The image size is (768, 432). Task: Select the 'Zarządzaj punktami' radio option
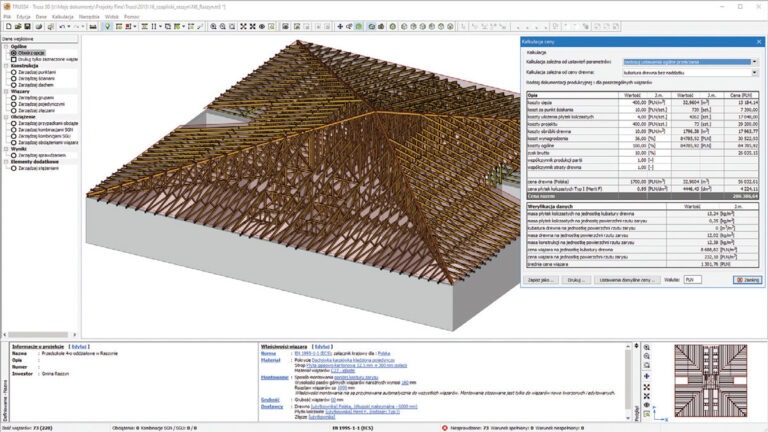[14, 72]
